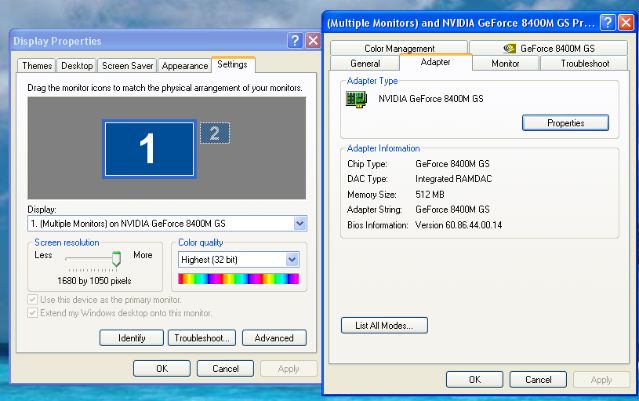
Task: Click the NVIDIA GeForce 8400M GS adapter name
Action: pyautogui.click(x=431, y=99)
